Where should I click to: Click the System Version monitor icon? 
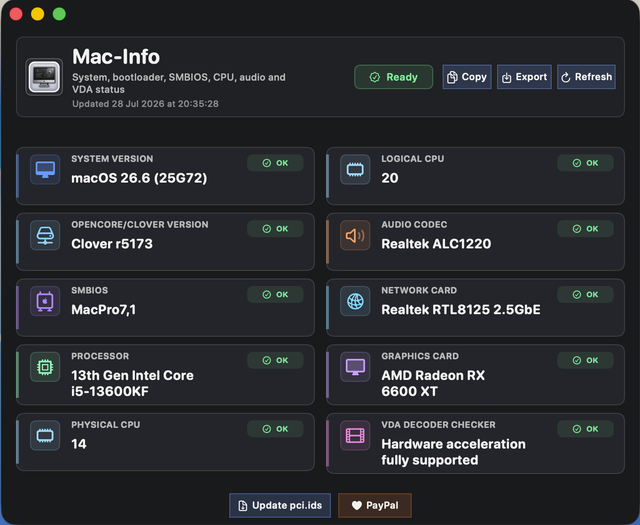point(45,169)
